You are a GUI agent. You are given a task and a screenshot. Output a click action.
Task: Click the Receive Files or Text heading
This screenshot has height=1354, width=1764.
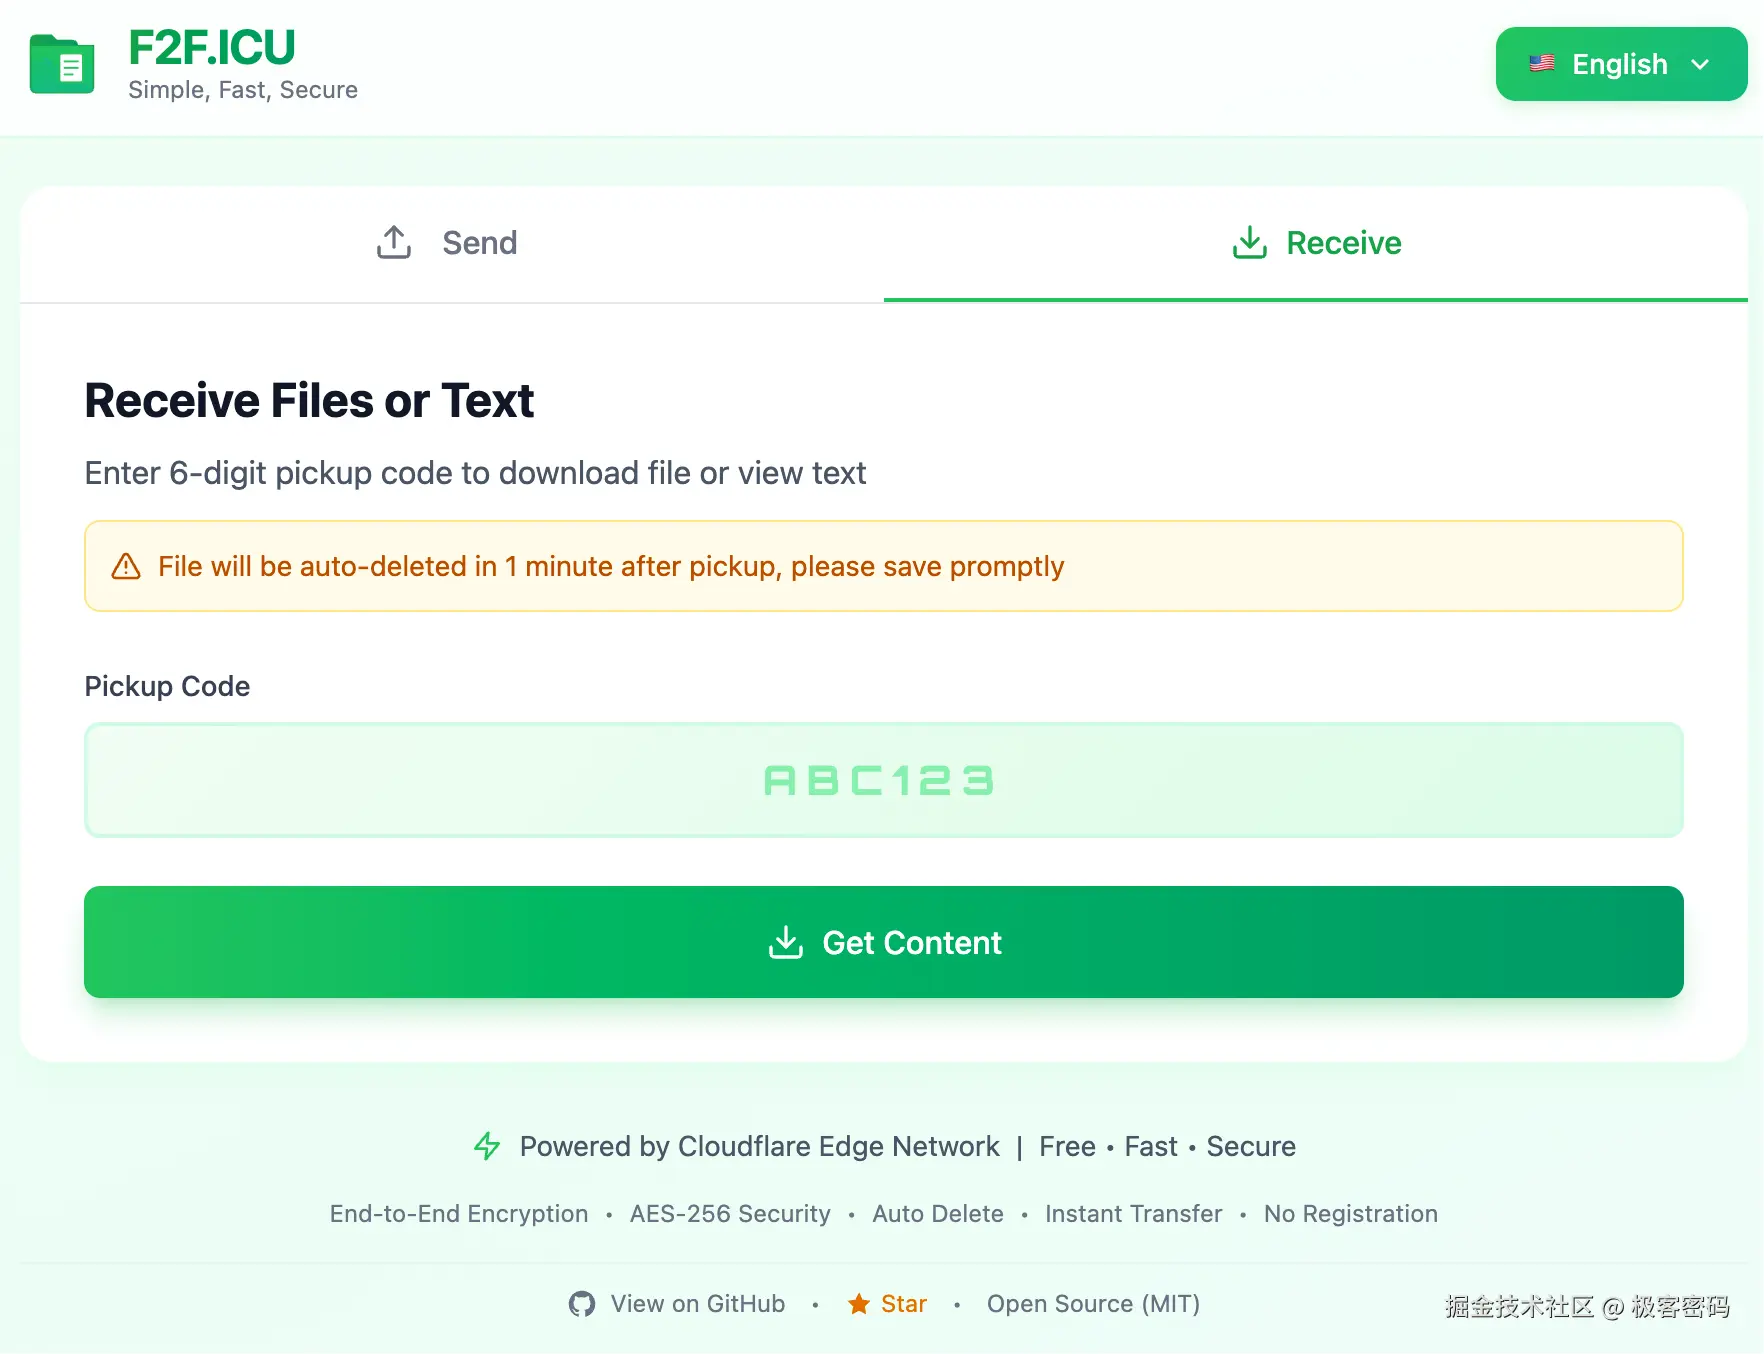[x=309, y=401]
